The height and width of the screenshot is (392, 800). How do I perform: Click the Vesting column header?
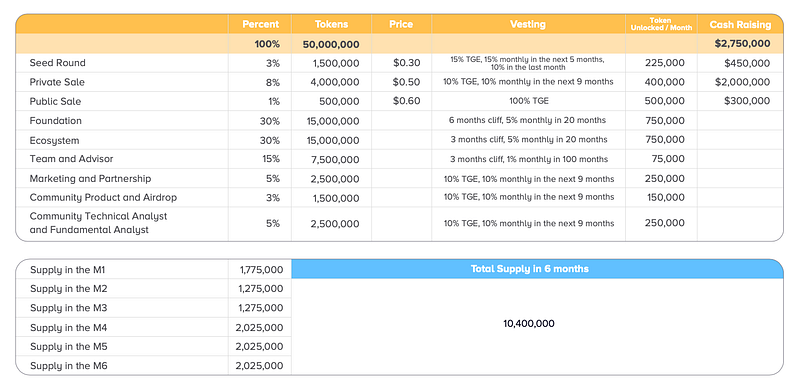(528, 24)
